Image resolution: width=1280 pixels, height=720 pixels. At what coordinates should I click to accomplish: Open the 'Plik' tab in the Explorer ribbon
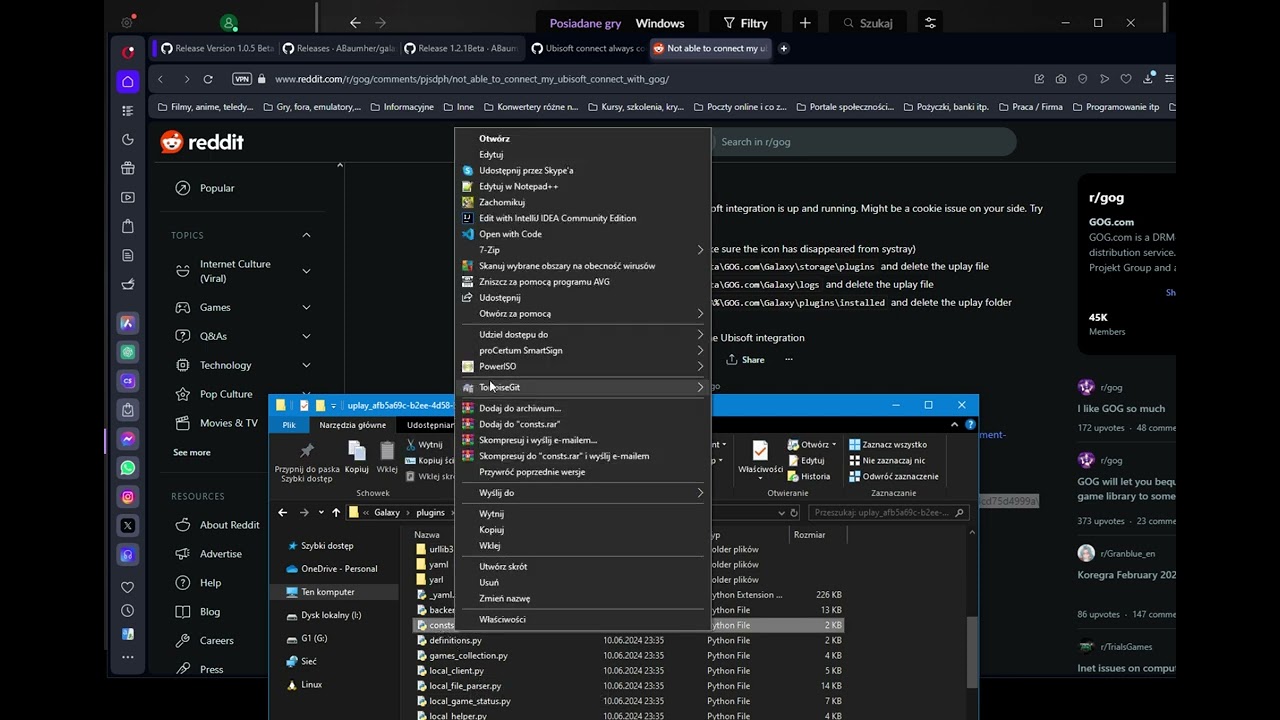(289, 425)
